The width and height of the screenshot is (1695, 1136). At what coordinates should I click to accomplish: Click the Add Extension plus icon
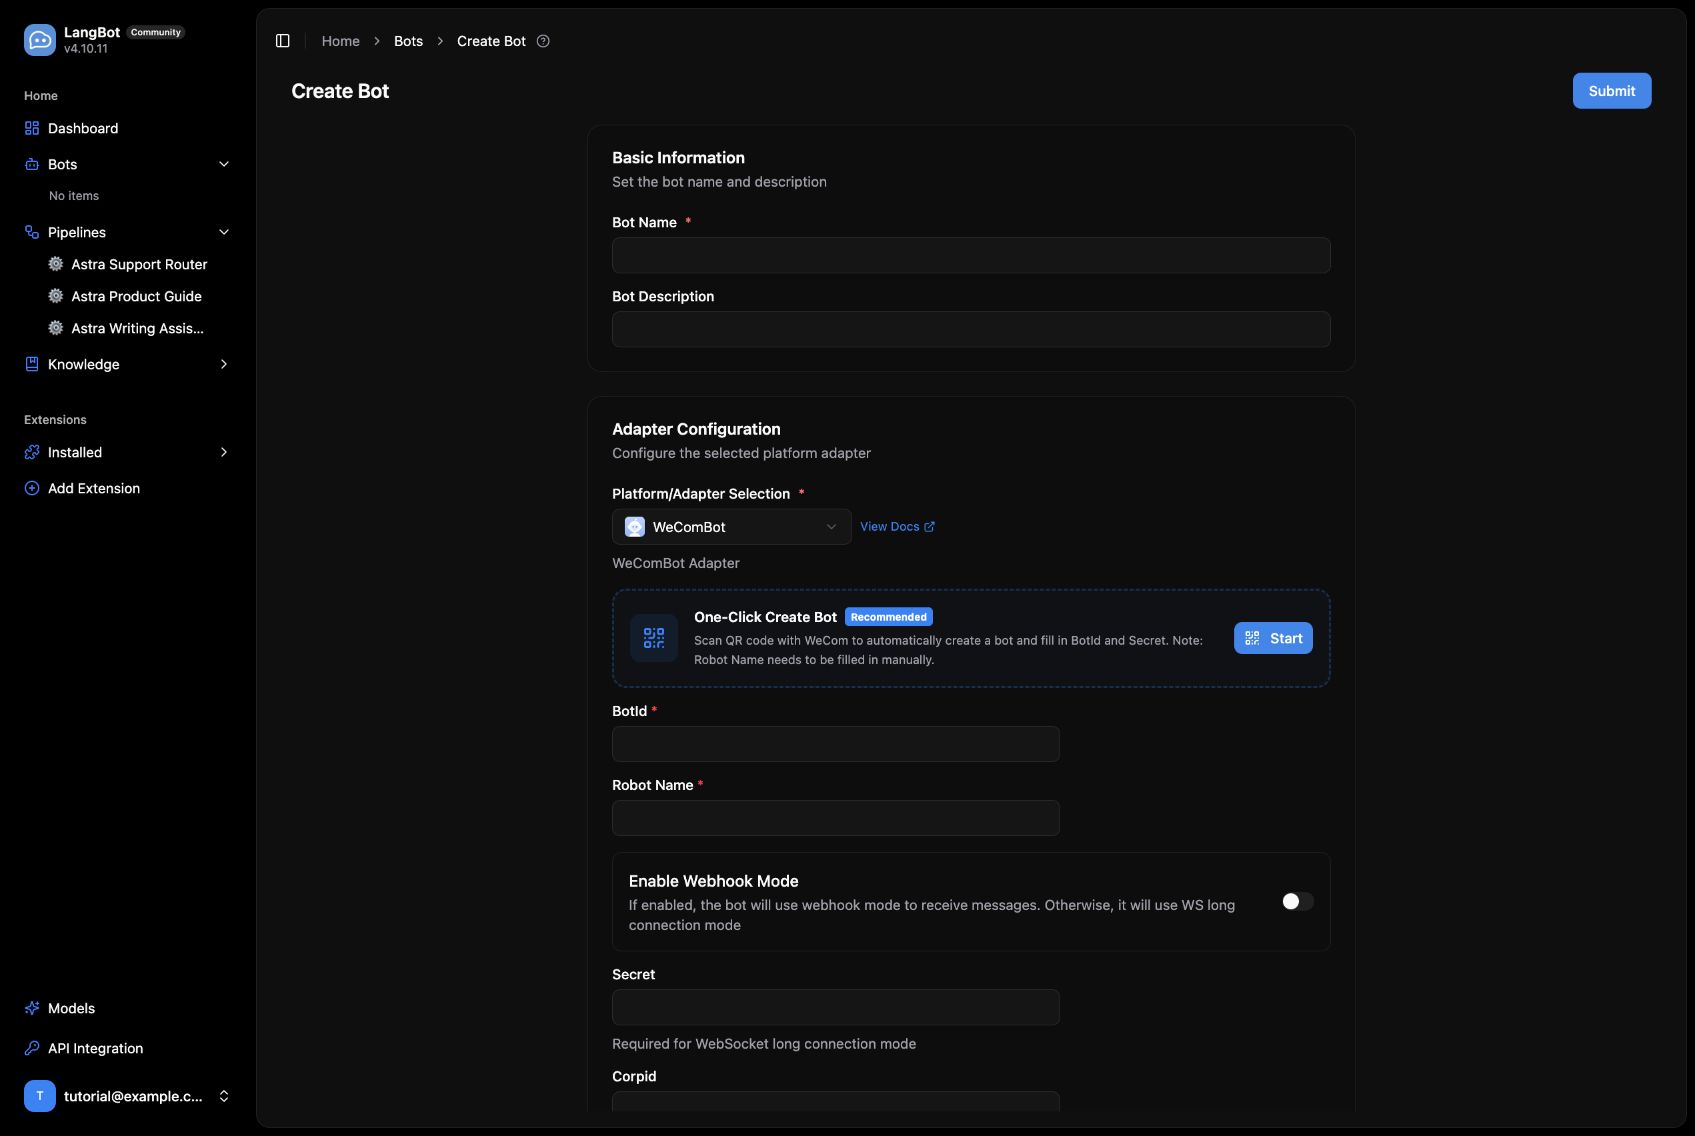[x=32, y=488]
